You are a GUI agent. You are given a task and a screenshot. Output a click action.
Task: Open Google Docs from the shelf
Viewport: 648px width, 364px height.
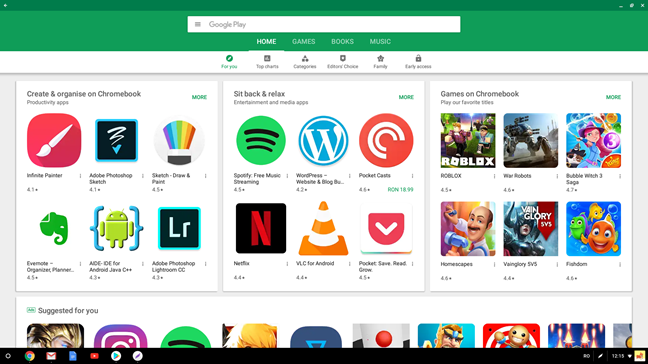pos(73,356)
